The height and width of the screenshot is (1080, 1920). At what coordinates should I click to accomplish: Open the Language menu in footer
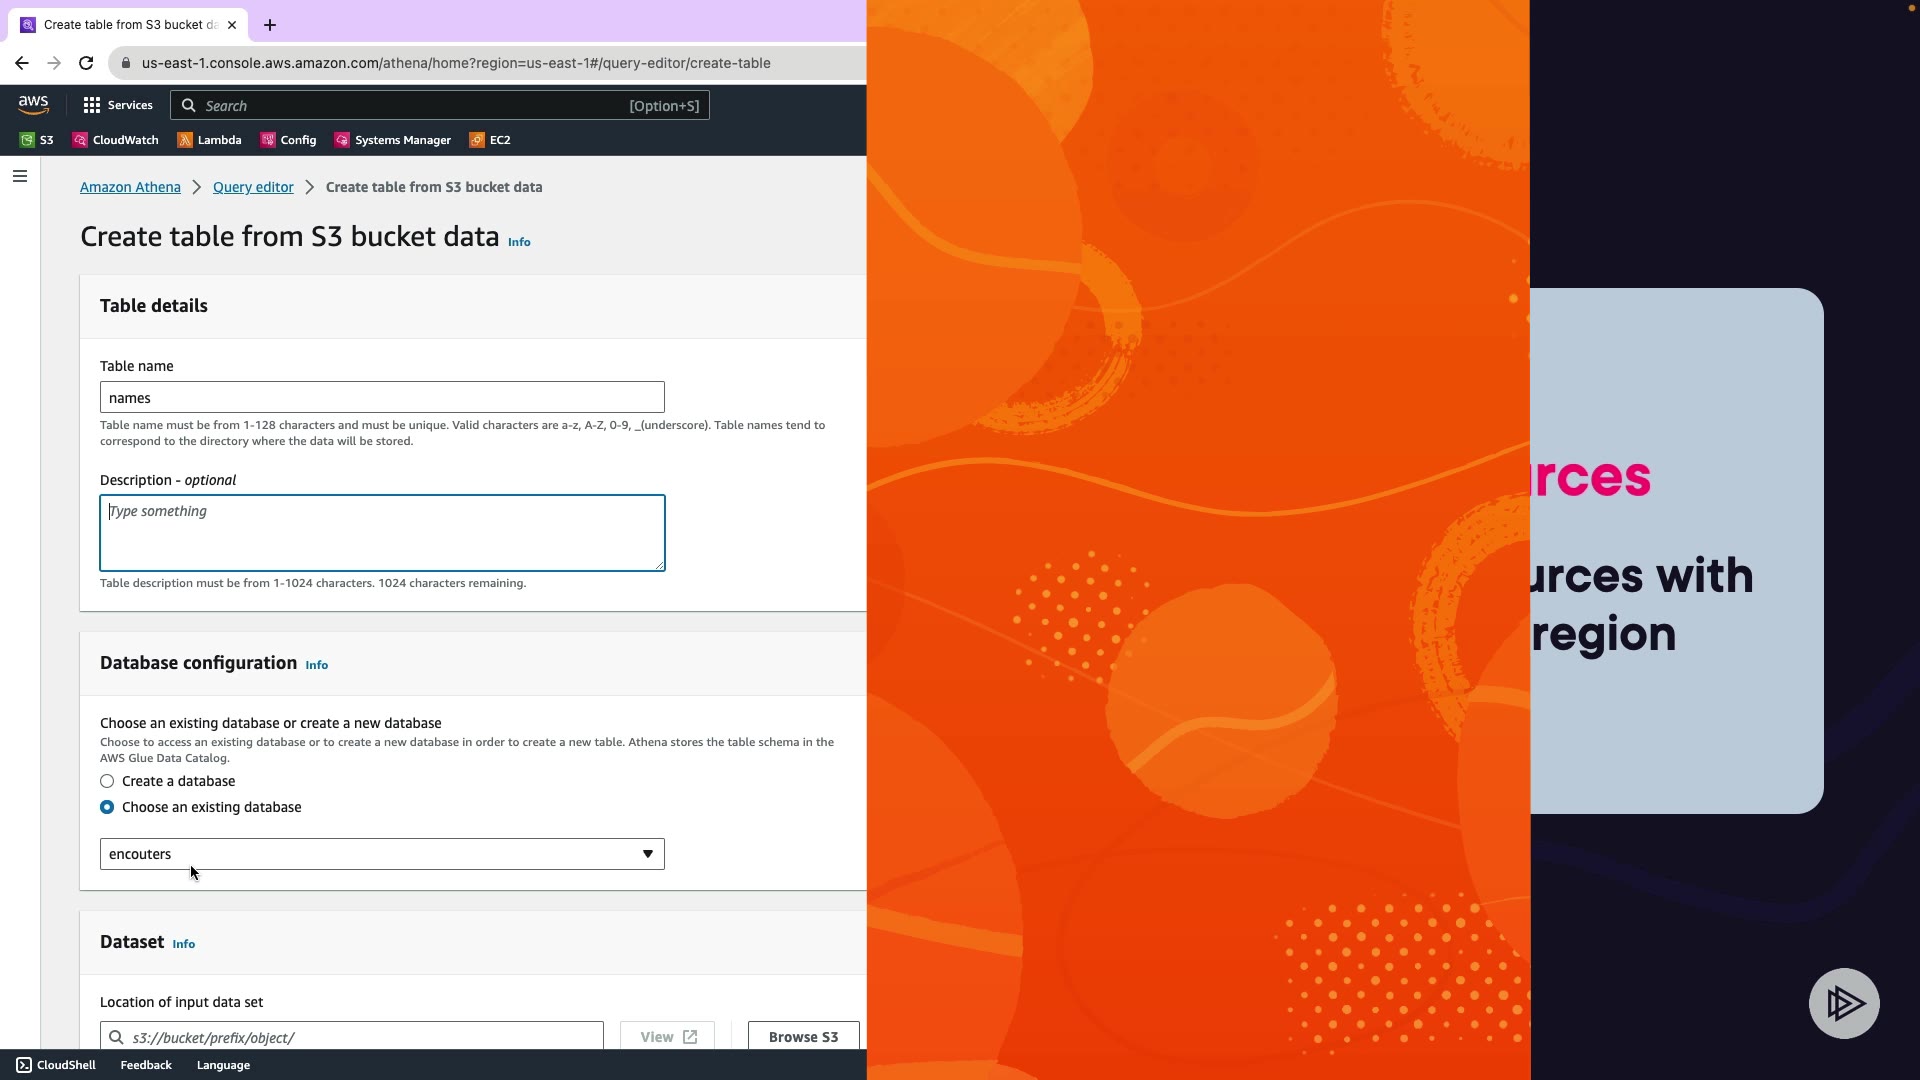pyautogui.click(x=223, y=1065)
